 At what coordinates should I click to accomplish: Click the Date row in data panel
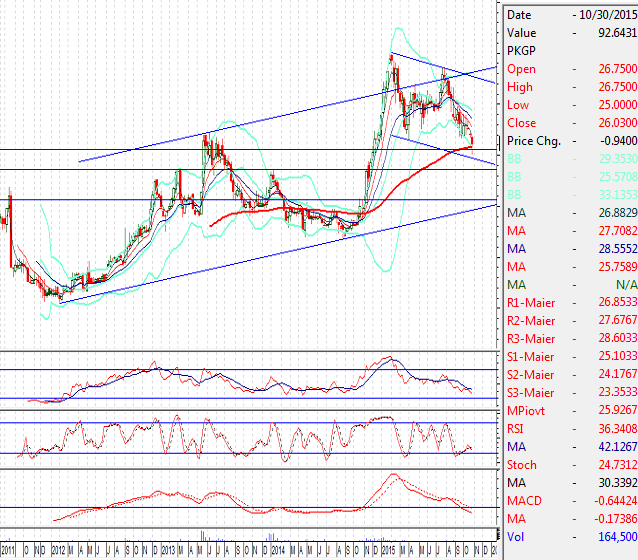pos(570,15)
